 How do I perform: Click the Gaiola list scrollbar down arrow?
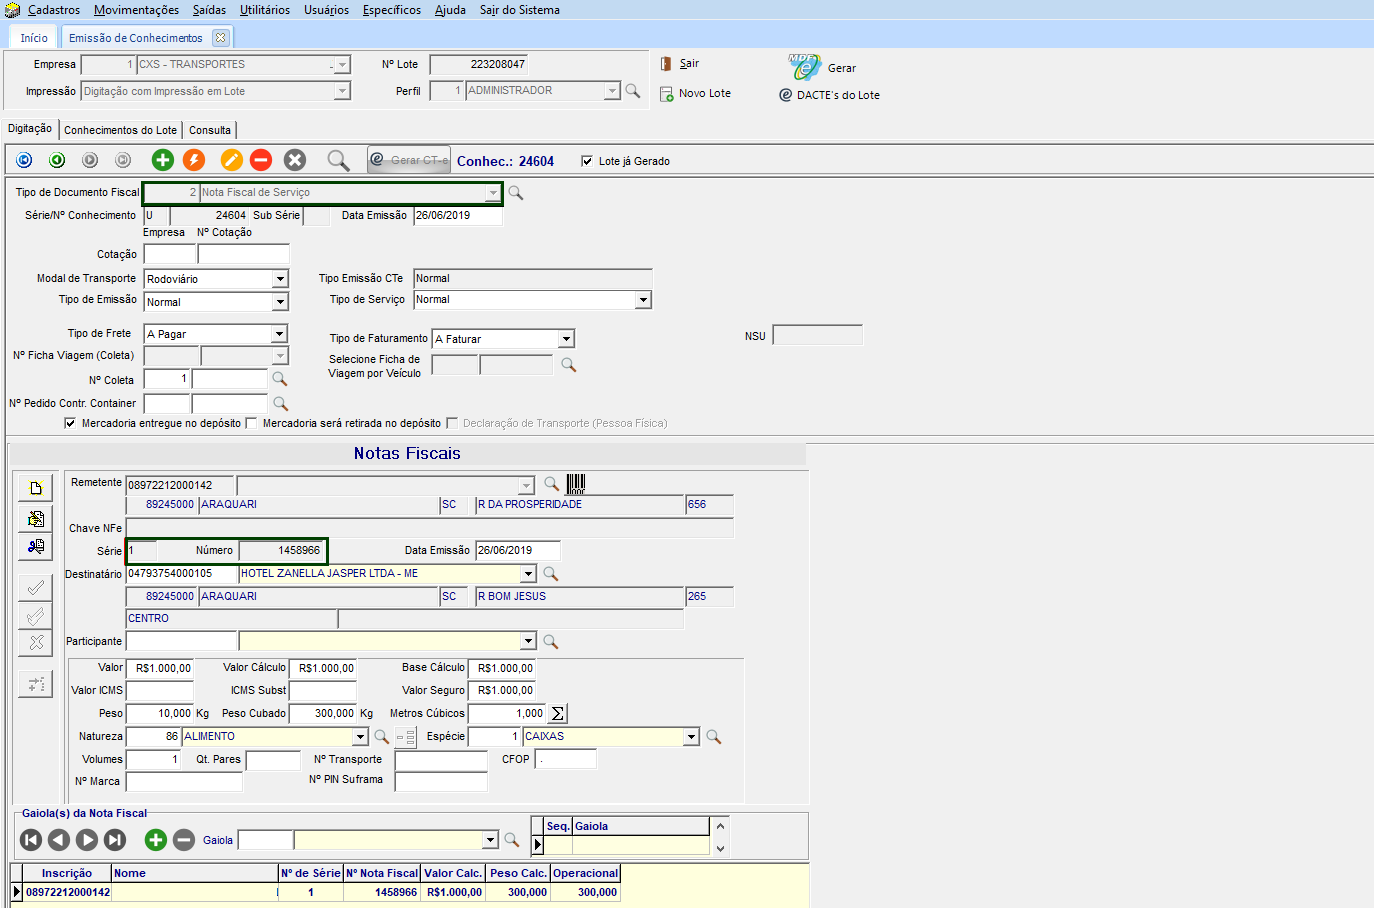tap(720, 848)
